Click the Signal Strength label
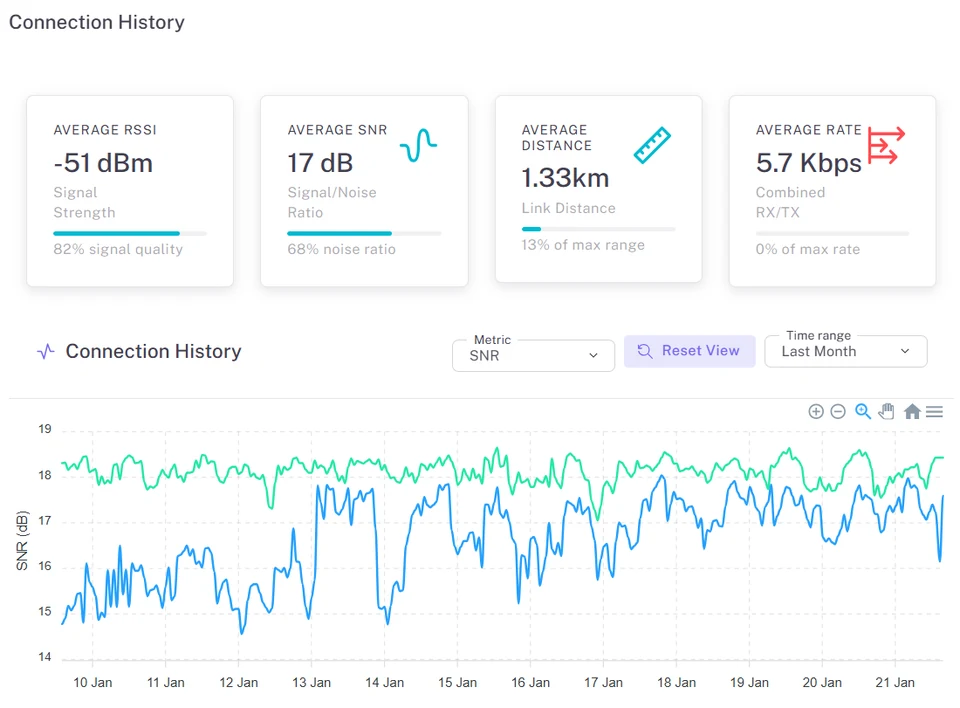Screen dimensions: 960x708 point(84,202)
